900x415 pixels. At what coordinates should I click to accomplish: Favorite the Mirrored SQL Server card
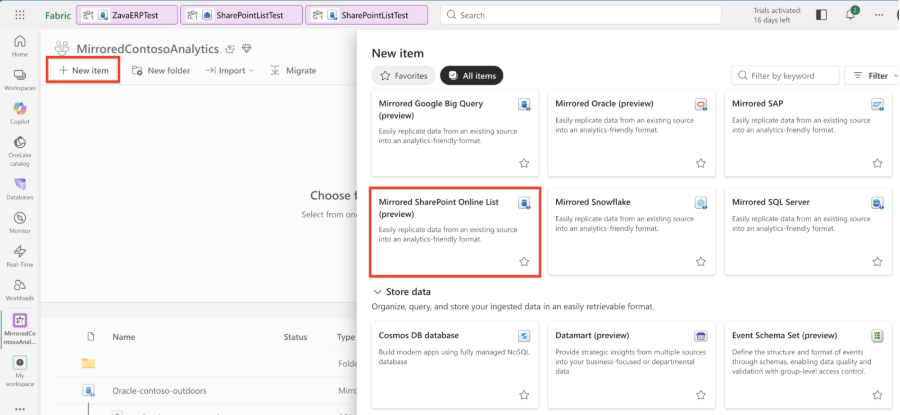click(878, 262)
